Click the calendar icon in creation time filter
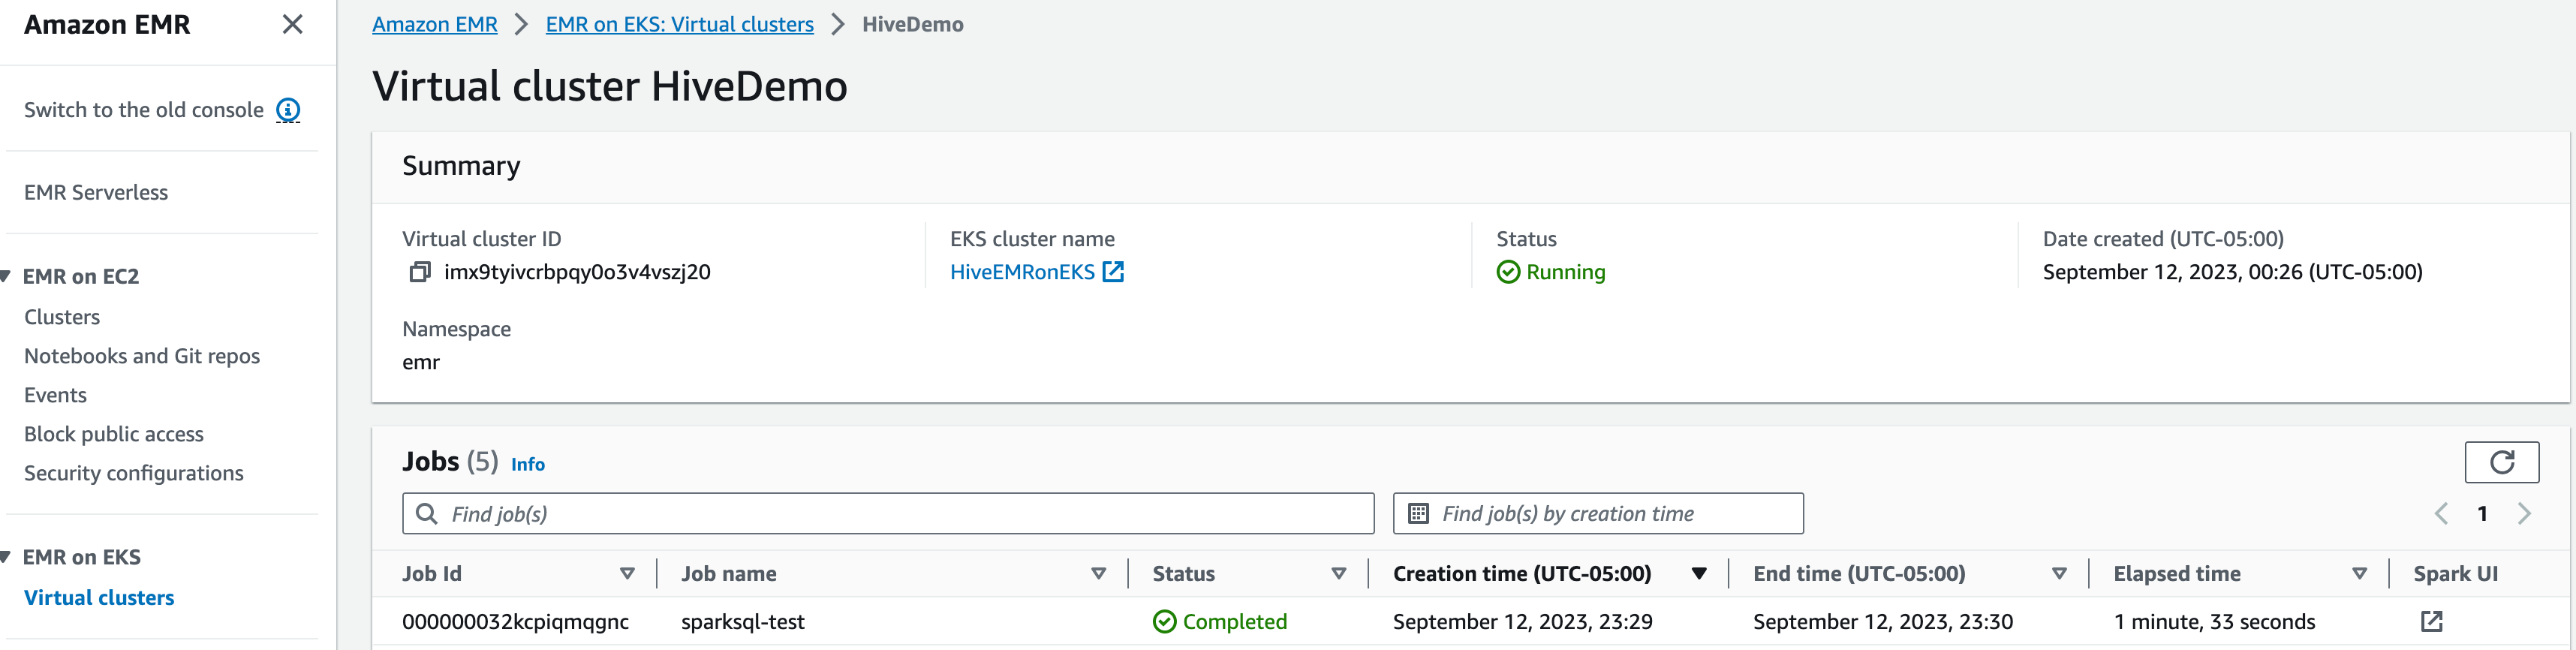The height and width of the screenshot is (650, 2576). 1418,514
